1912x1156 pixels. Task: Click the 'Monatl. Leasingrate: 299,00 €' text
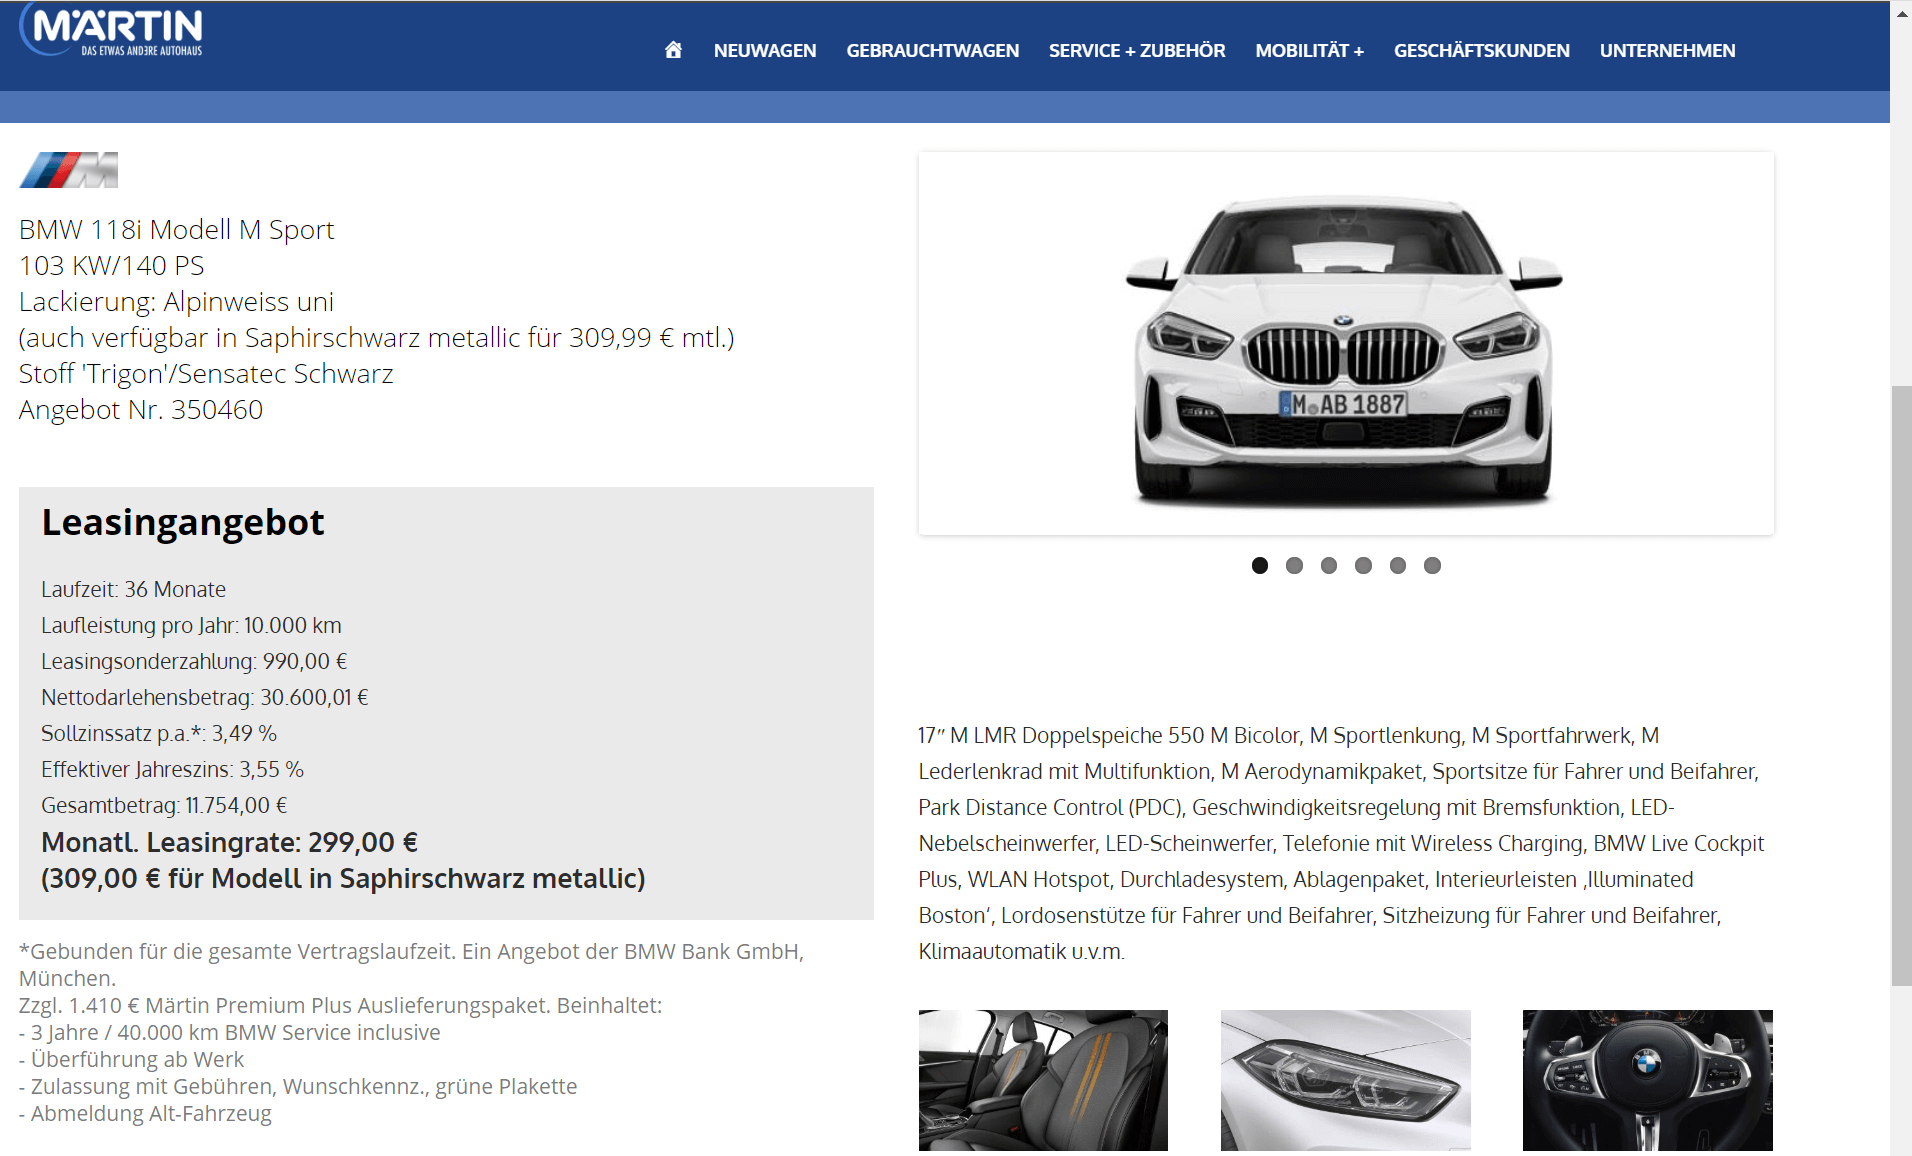[x=229, y=842]
